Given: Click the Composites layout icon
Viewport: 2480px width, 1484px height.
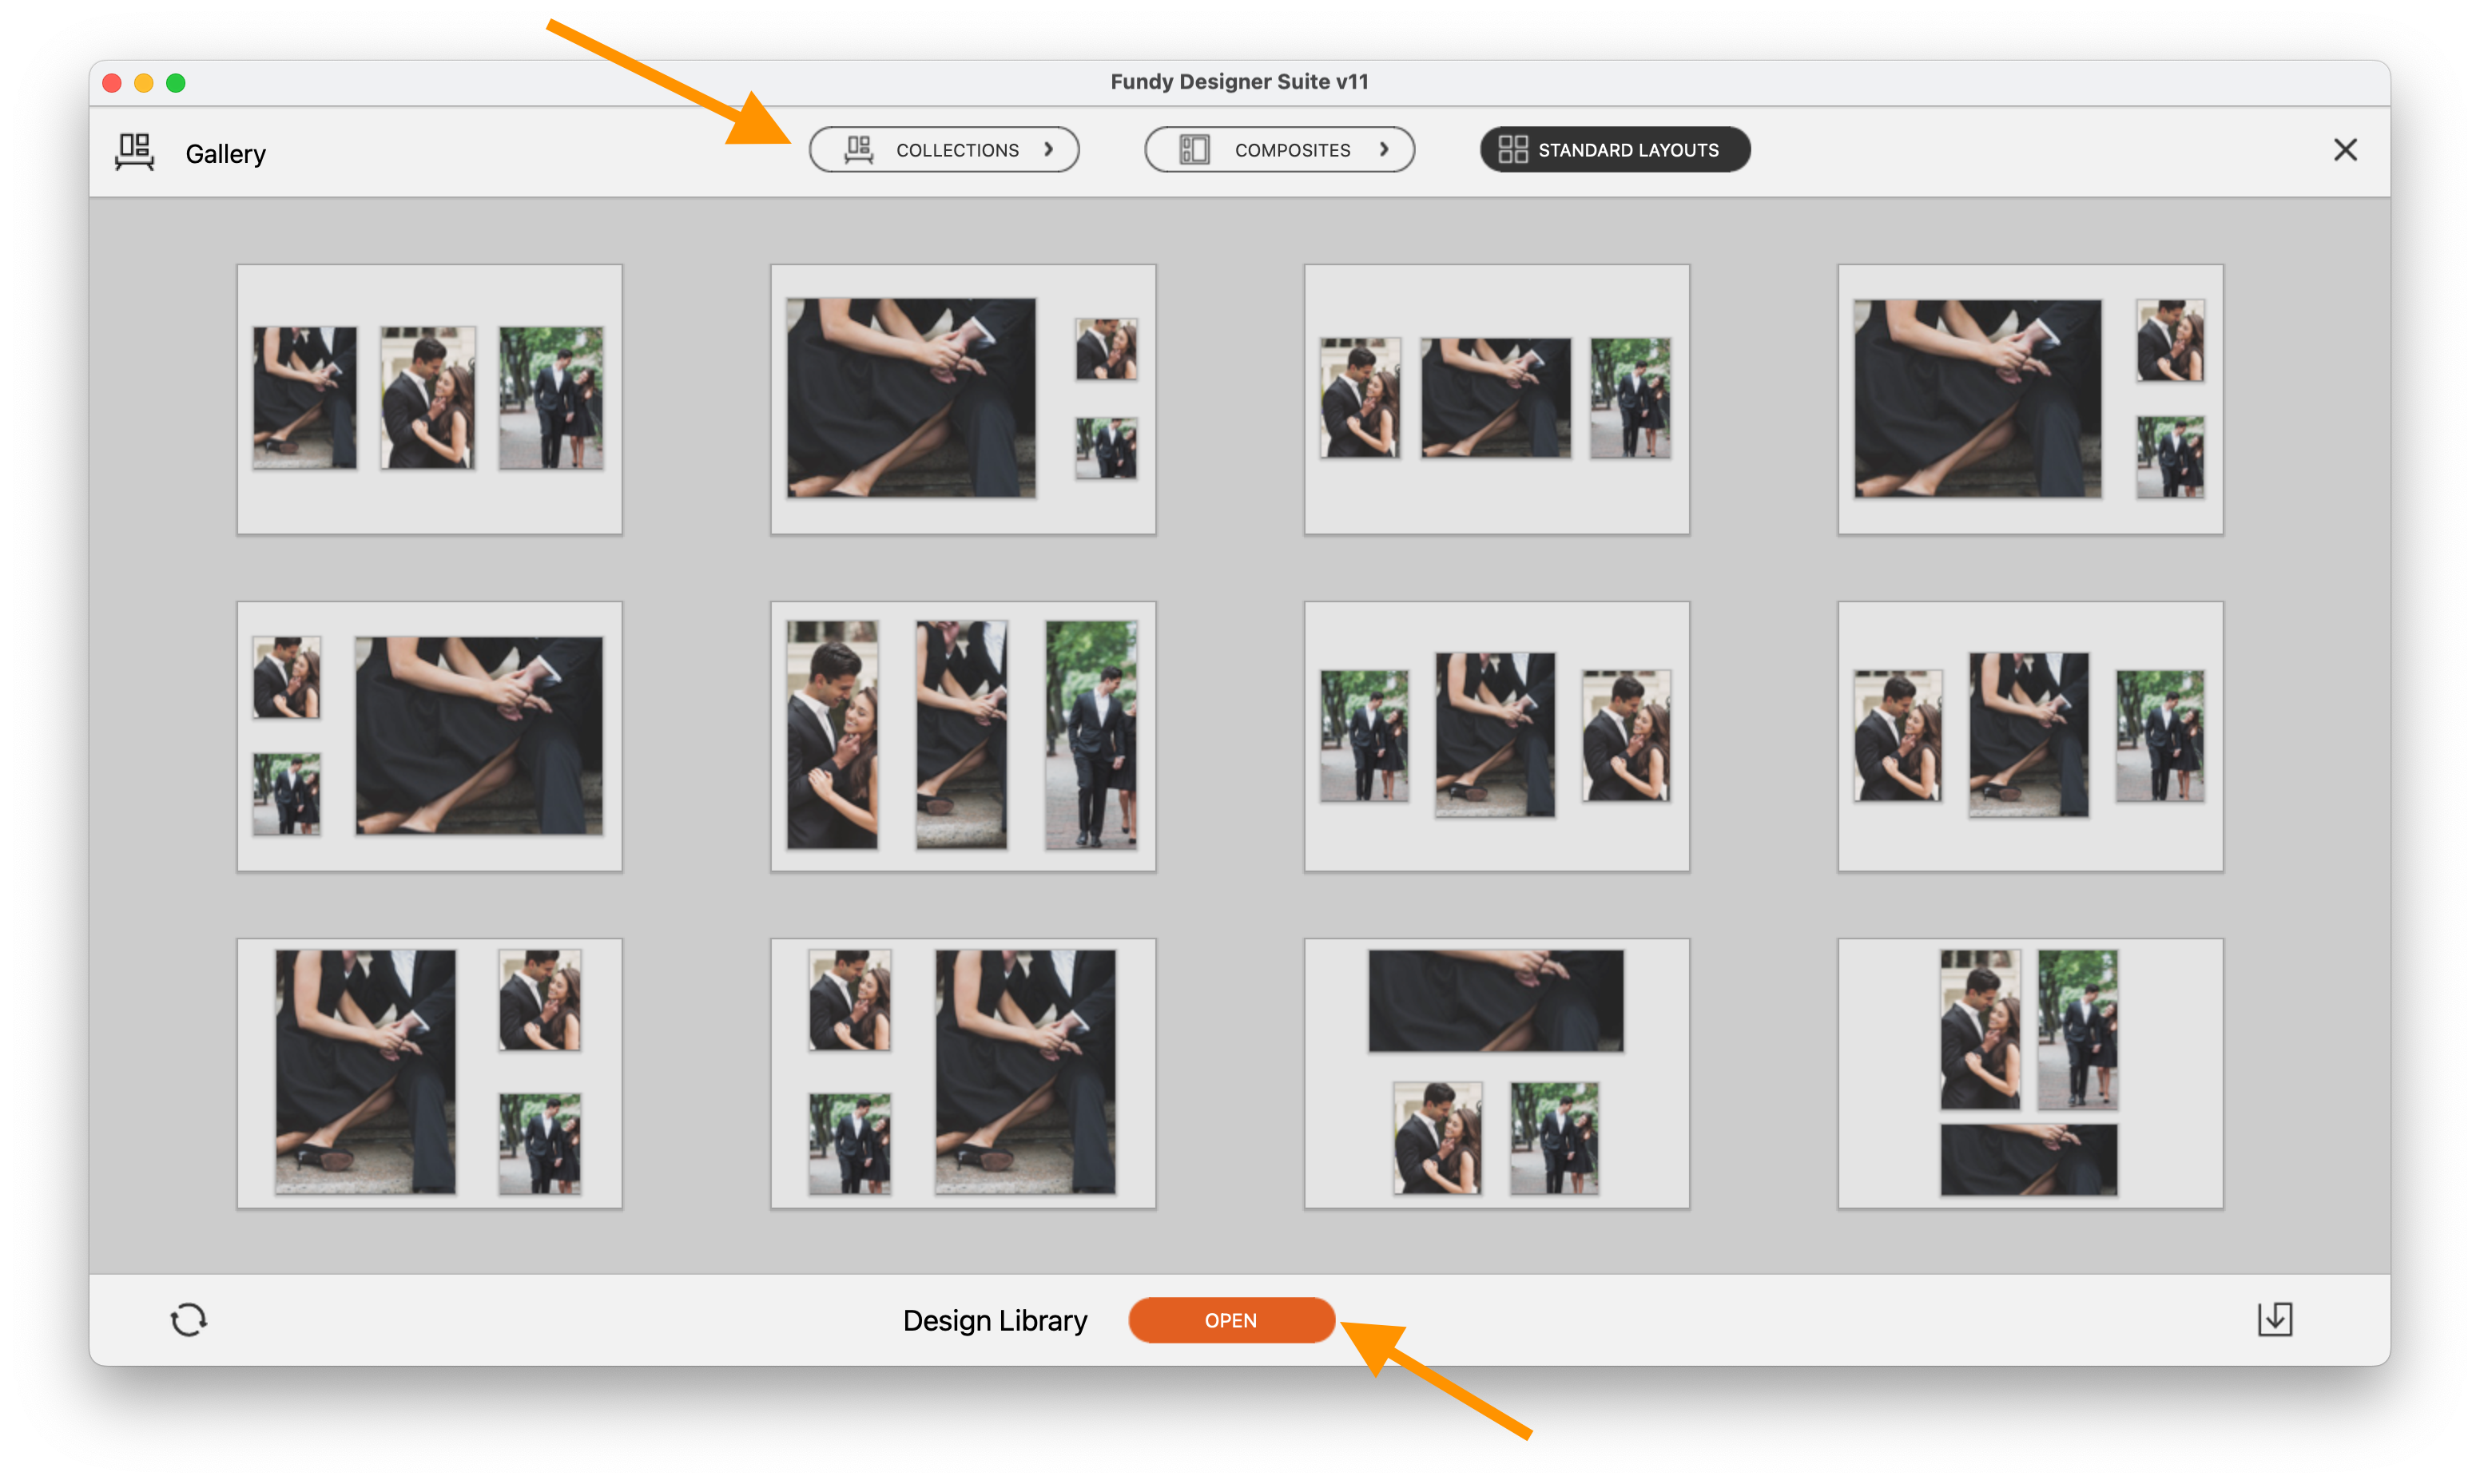Looking at the screenshot, I should click(1194, 150).
